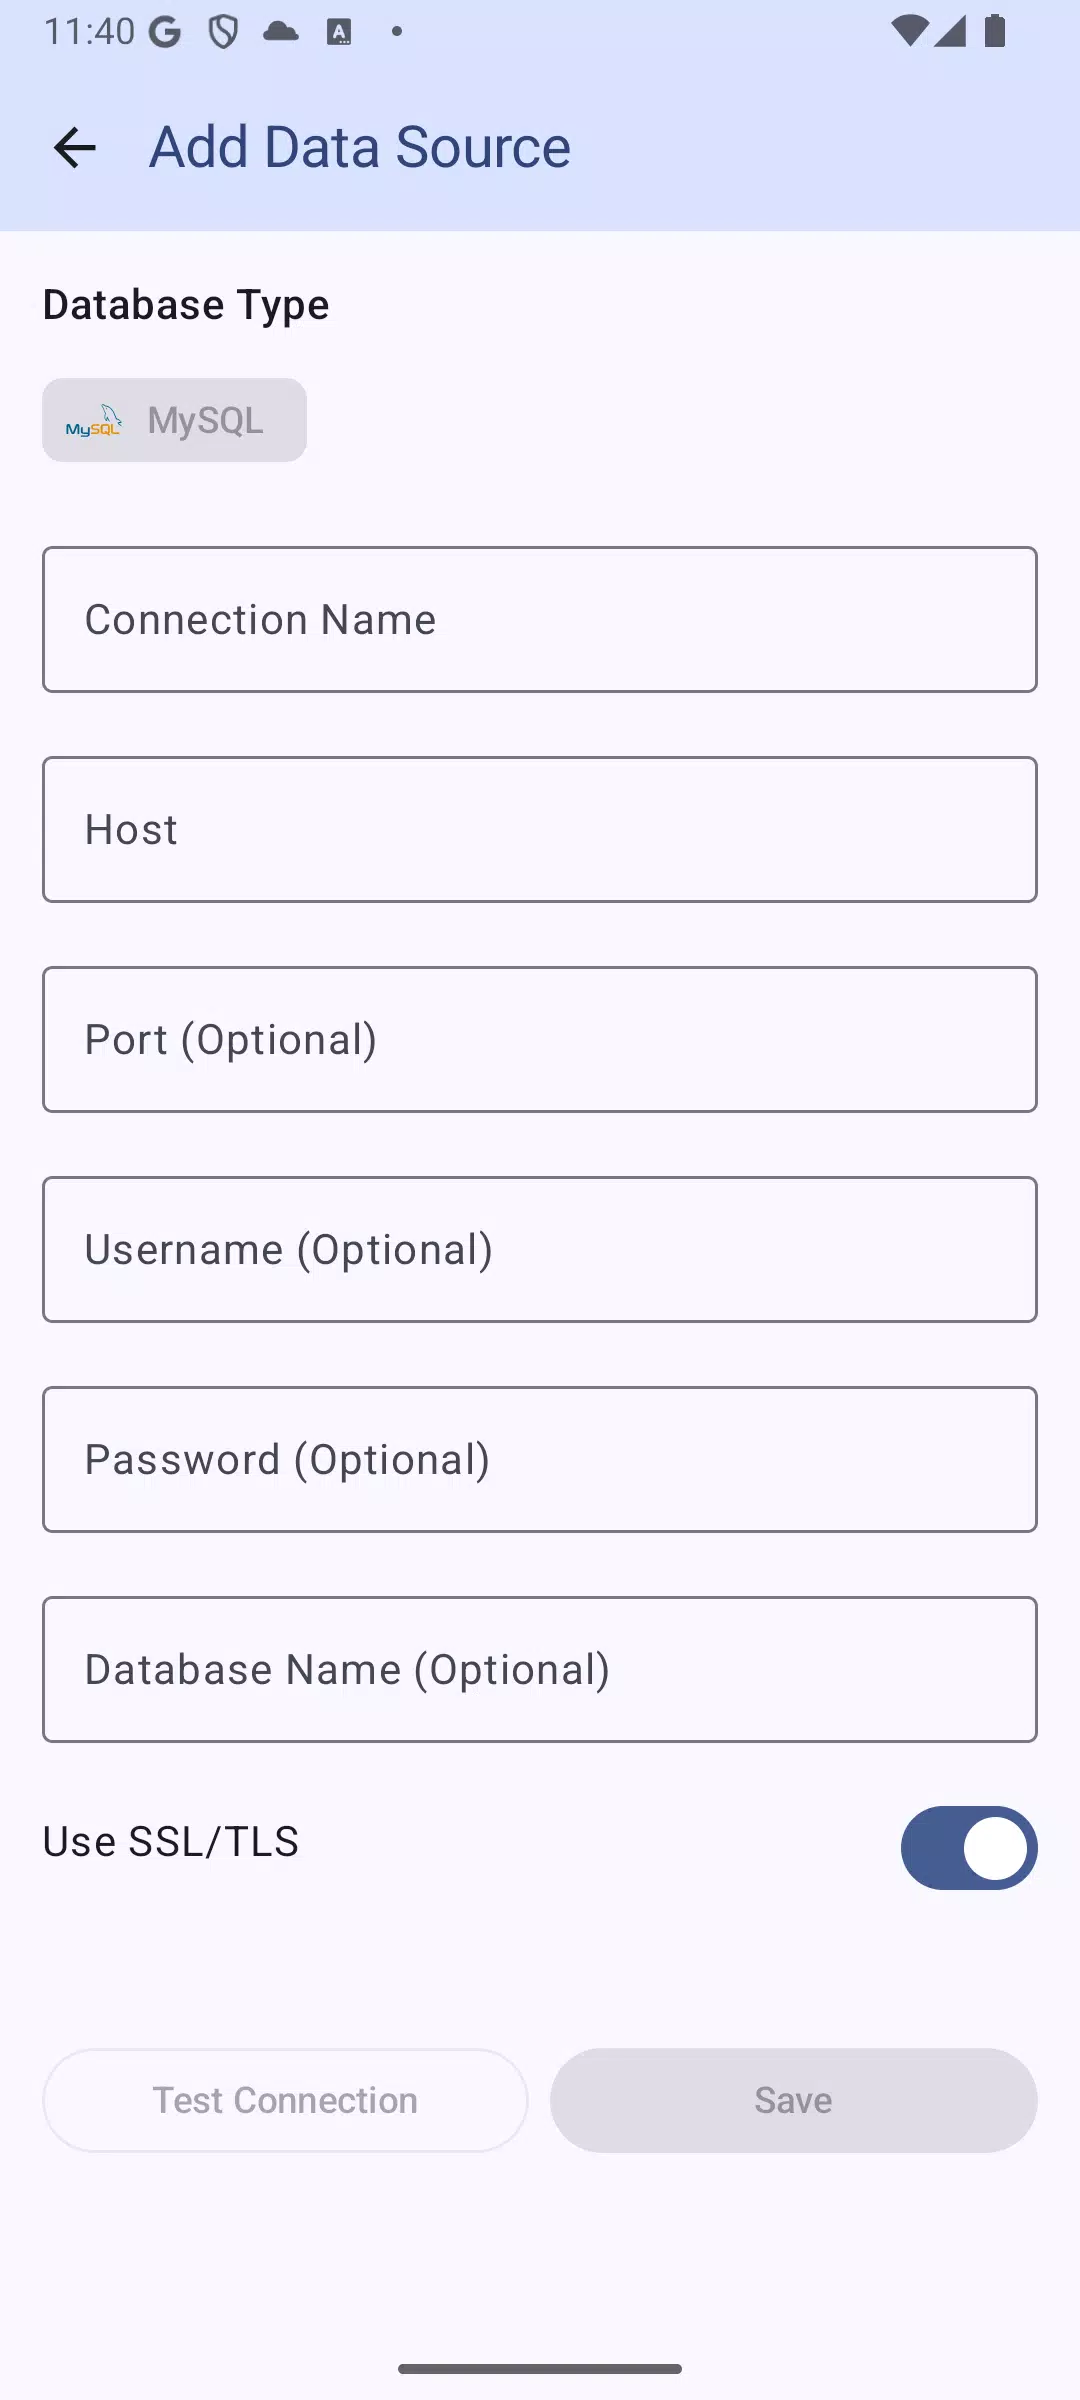Tap the Google G status bar icon
The width and height of the screenshot is (1080, 2400).
point(165,32)
